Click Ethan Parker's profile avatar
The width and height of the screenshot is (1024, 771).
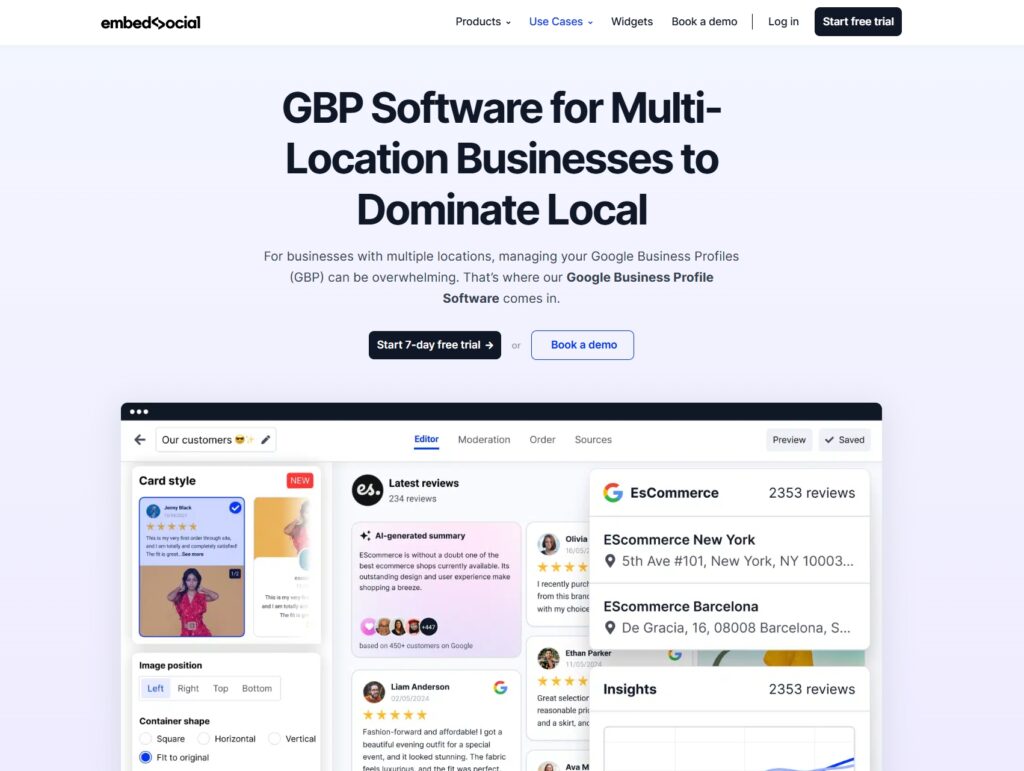tap(548, 658)
